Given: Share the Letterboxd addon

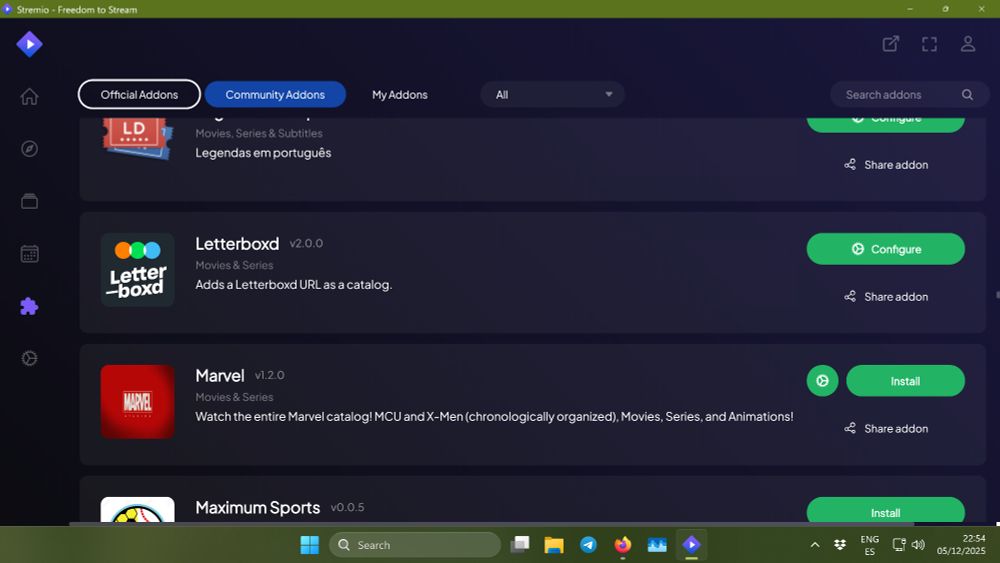Looking at the screenshot, I should [886, 296].
